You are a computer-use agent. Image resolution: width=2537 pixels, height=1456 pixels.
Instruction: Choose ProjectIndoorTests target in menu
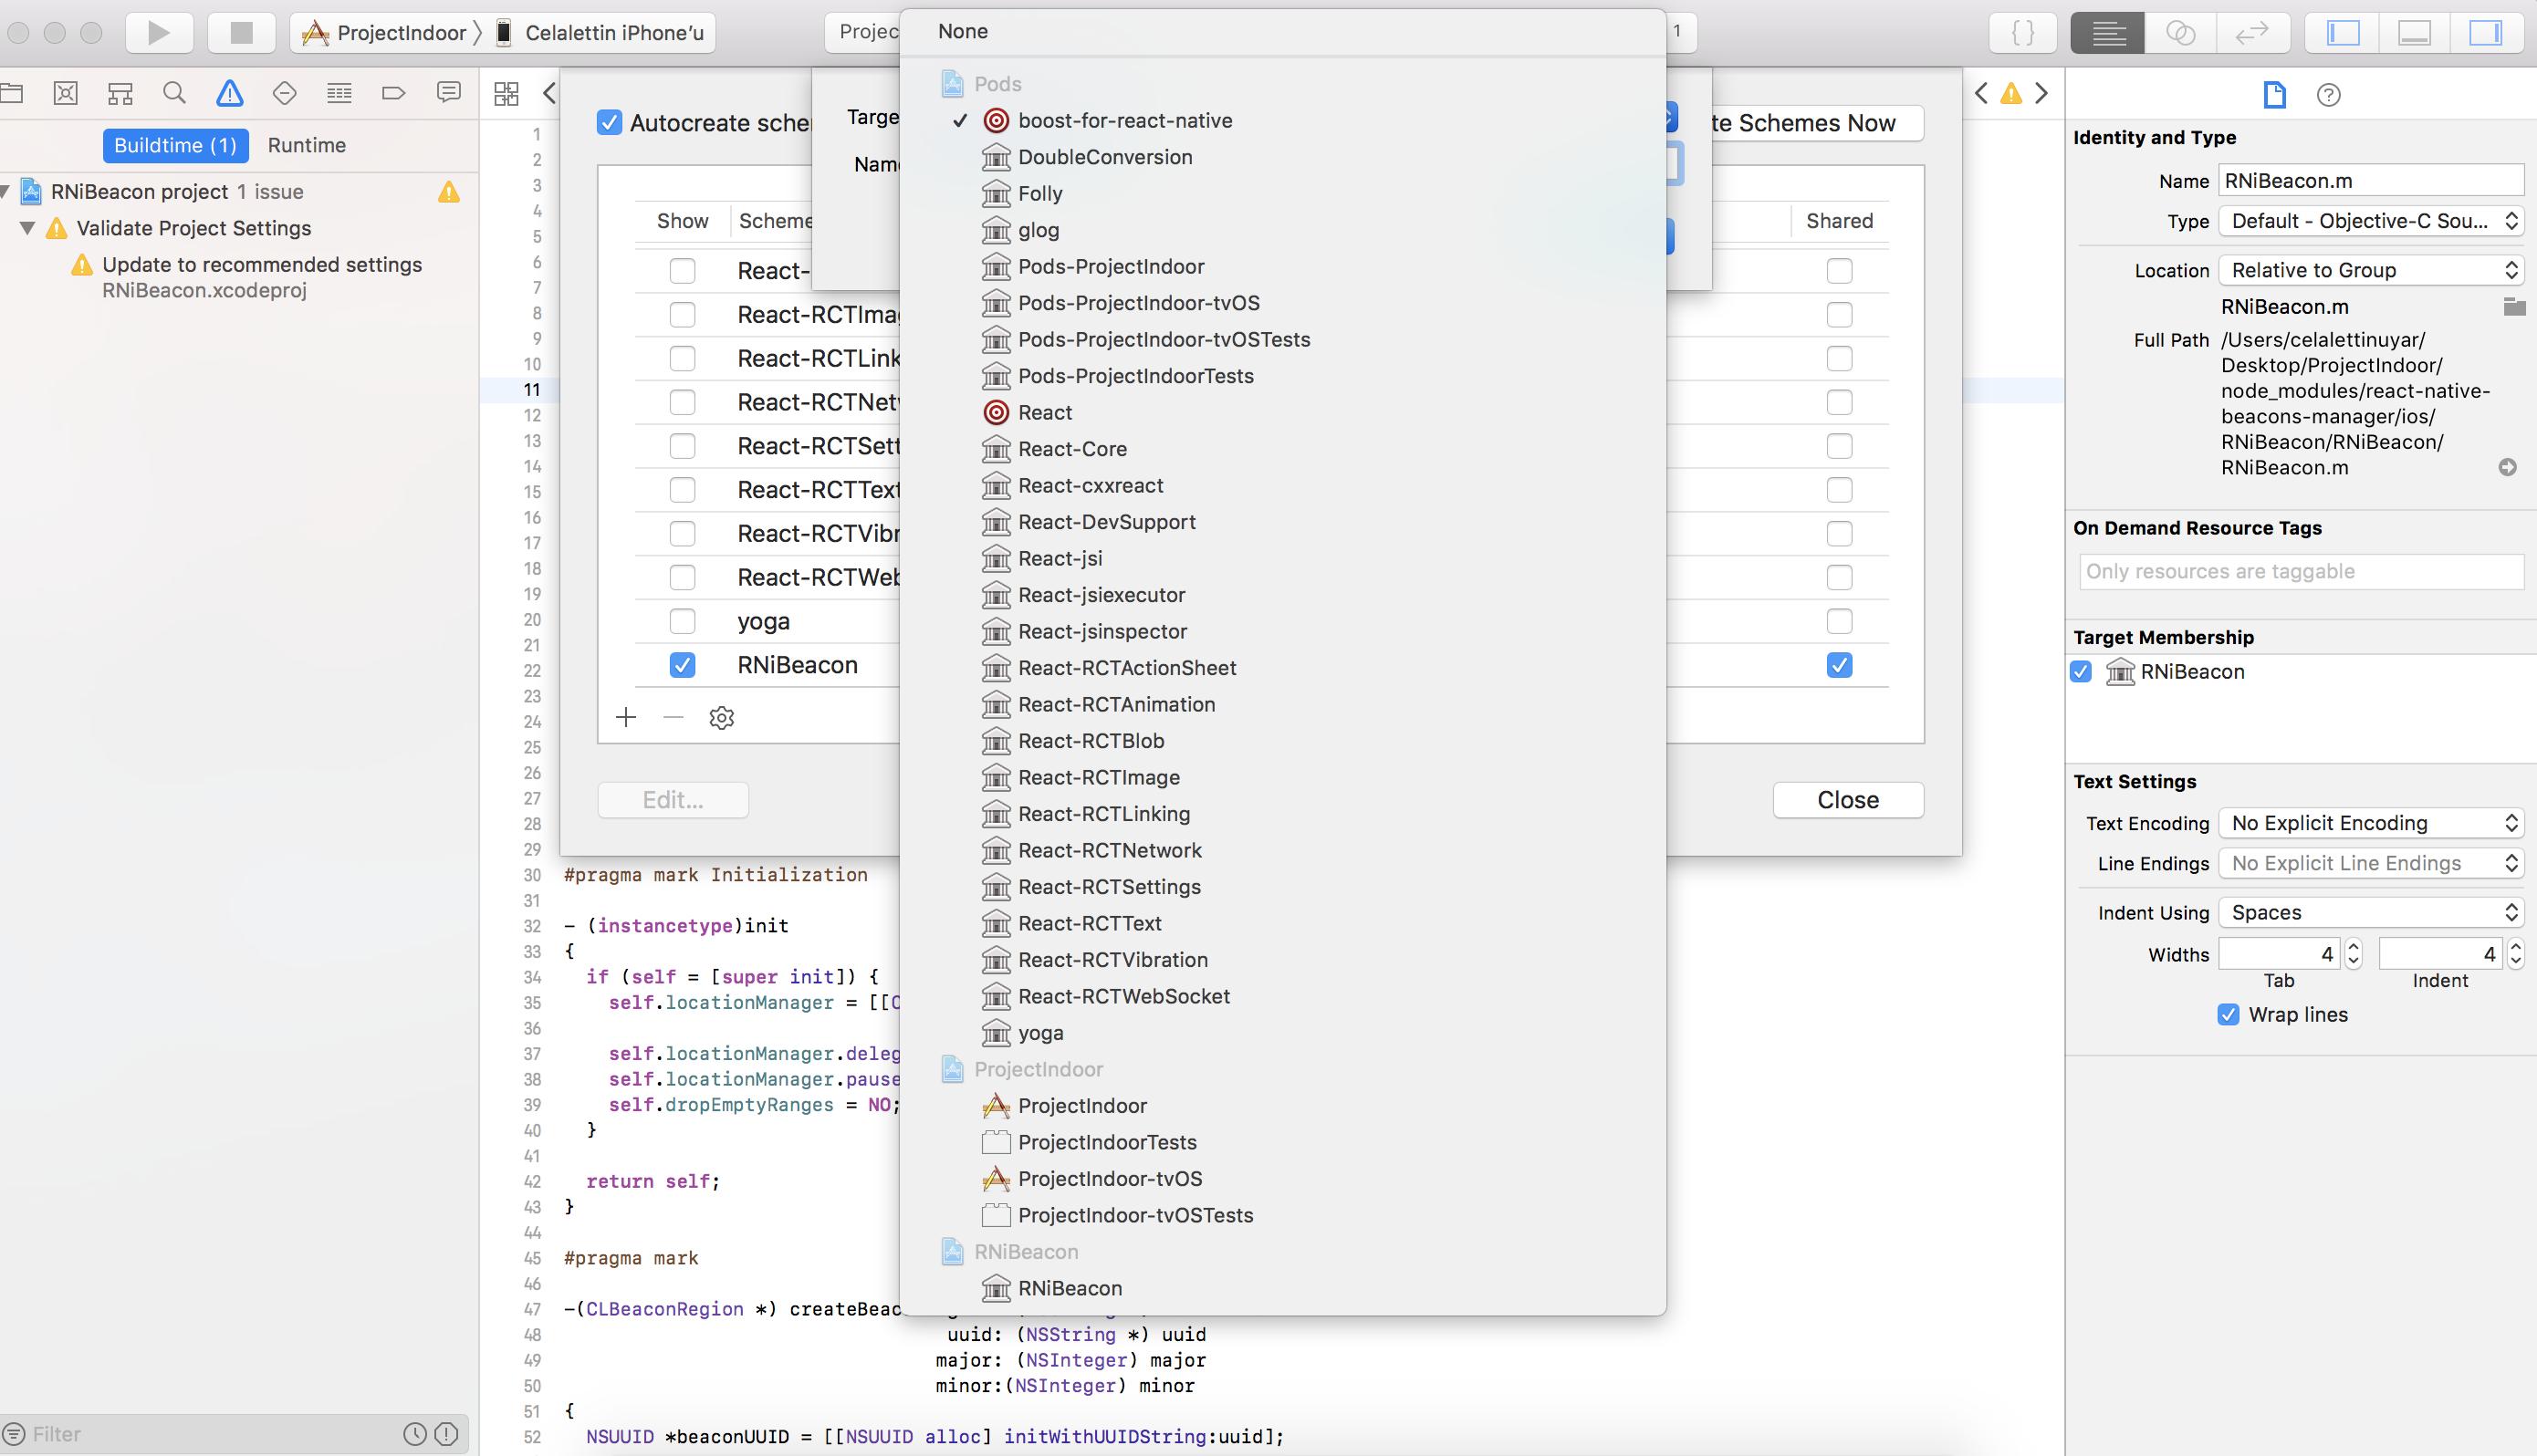point(1107,1142)
